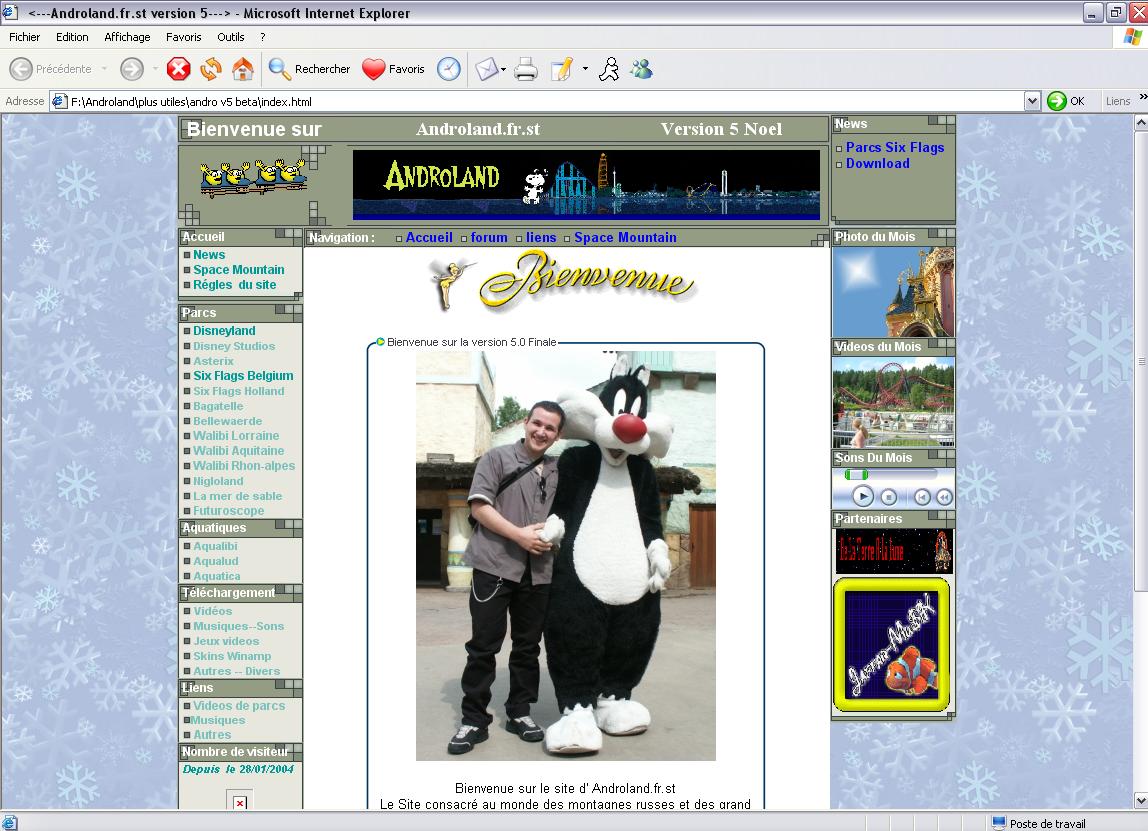1148x831 pixels.
Task: Click liens navigation link
Action: click(x=541, y=237)
